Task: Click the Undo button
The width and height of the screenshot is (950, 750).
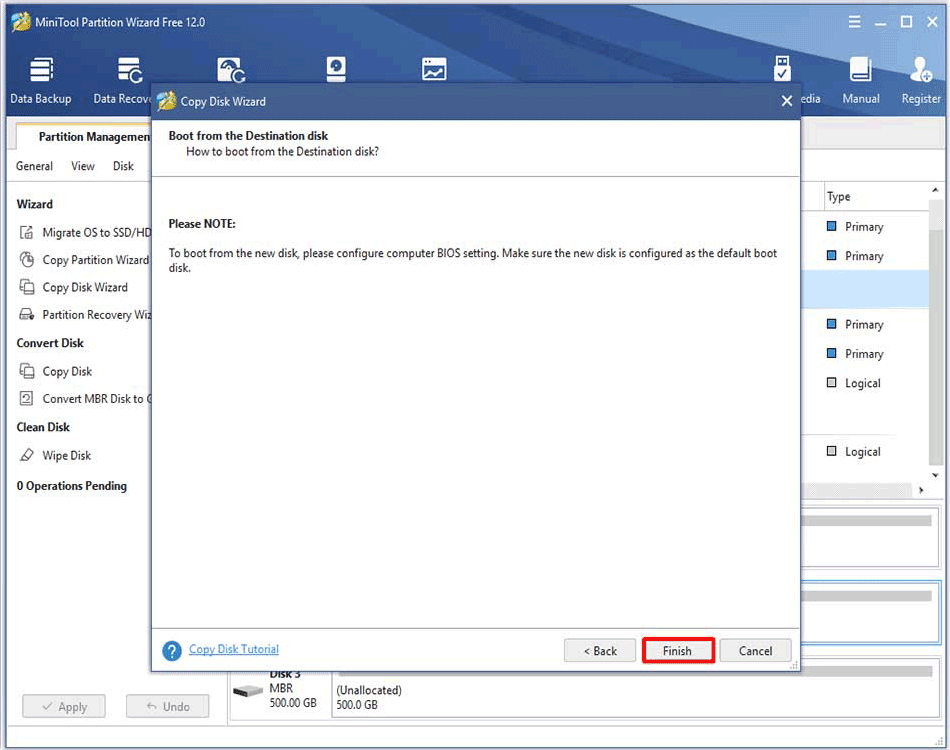Action: (x=168, y=706)
